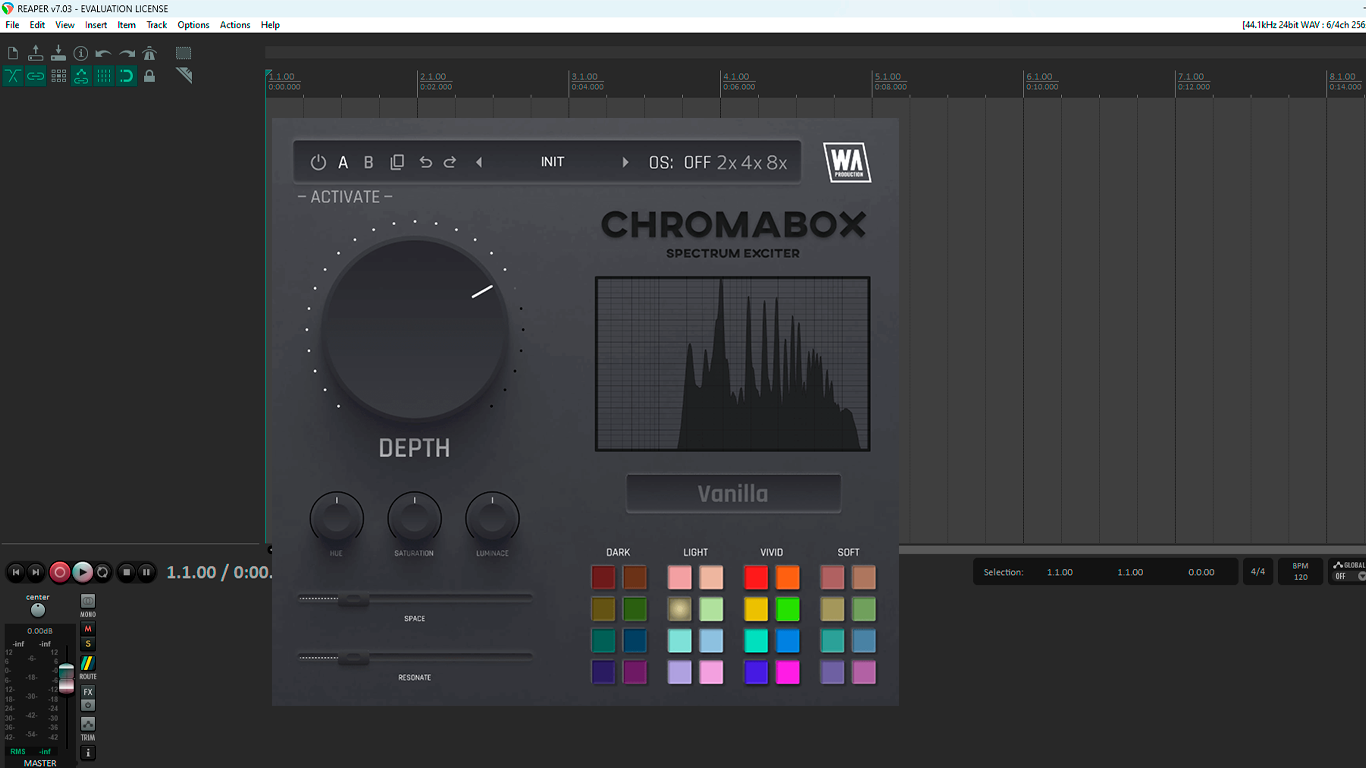Toggle snap magnet icon
1366x768 pixels.
pyautogui.click(x=127, y=76)
